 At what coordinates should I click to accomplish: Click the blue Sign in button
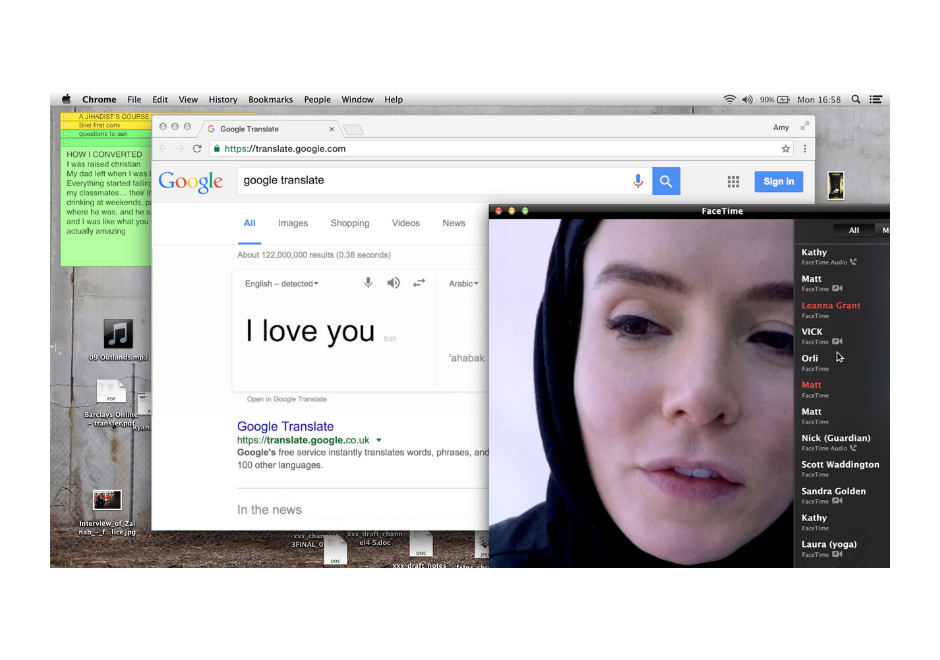coord(779,181)
